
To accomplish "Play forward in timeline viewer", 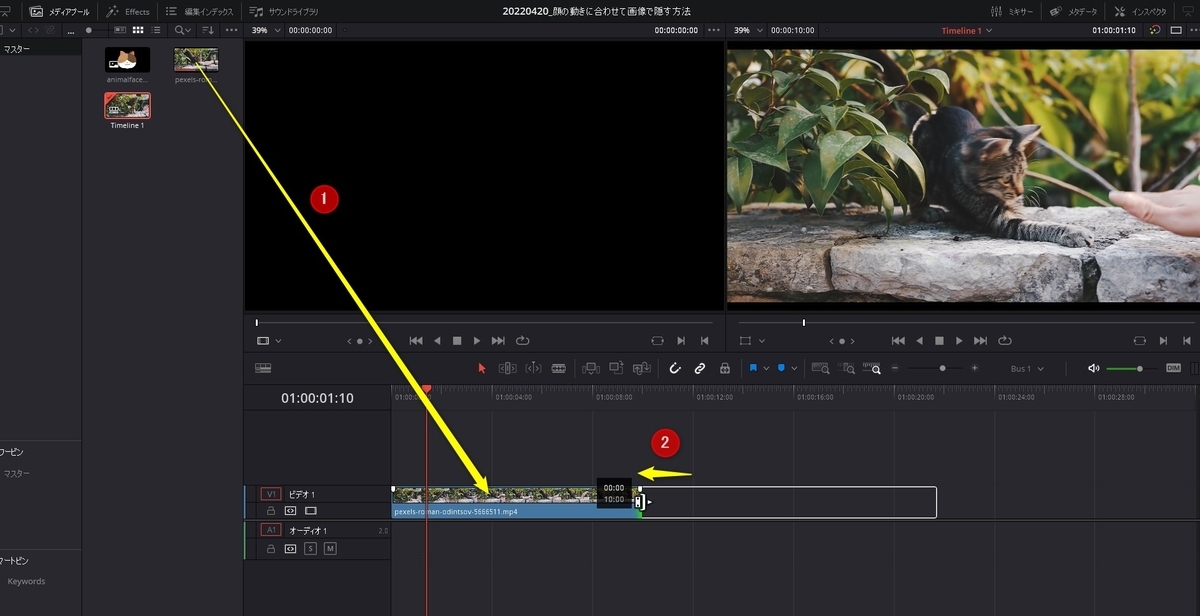I will (959, 340).
